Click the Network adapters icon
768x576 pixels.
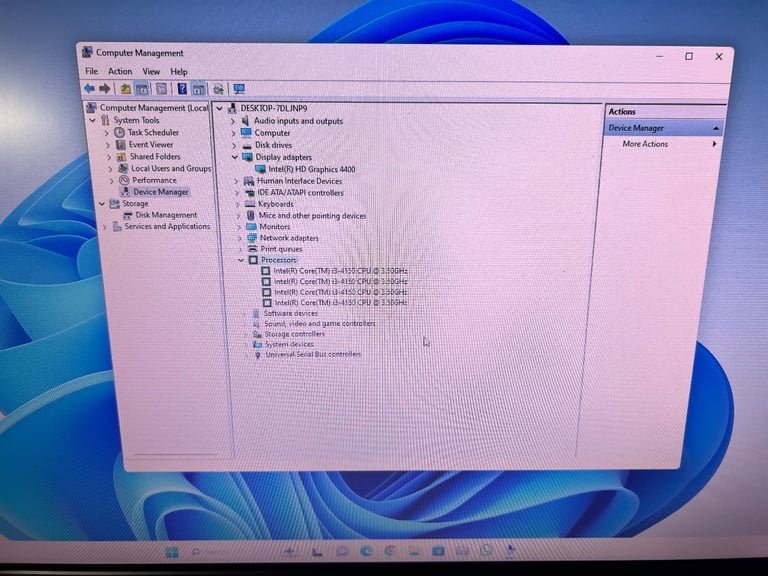pyautogui.click(x=252, y=238)
